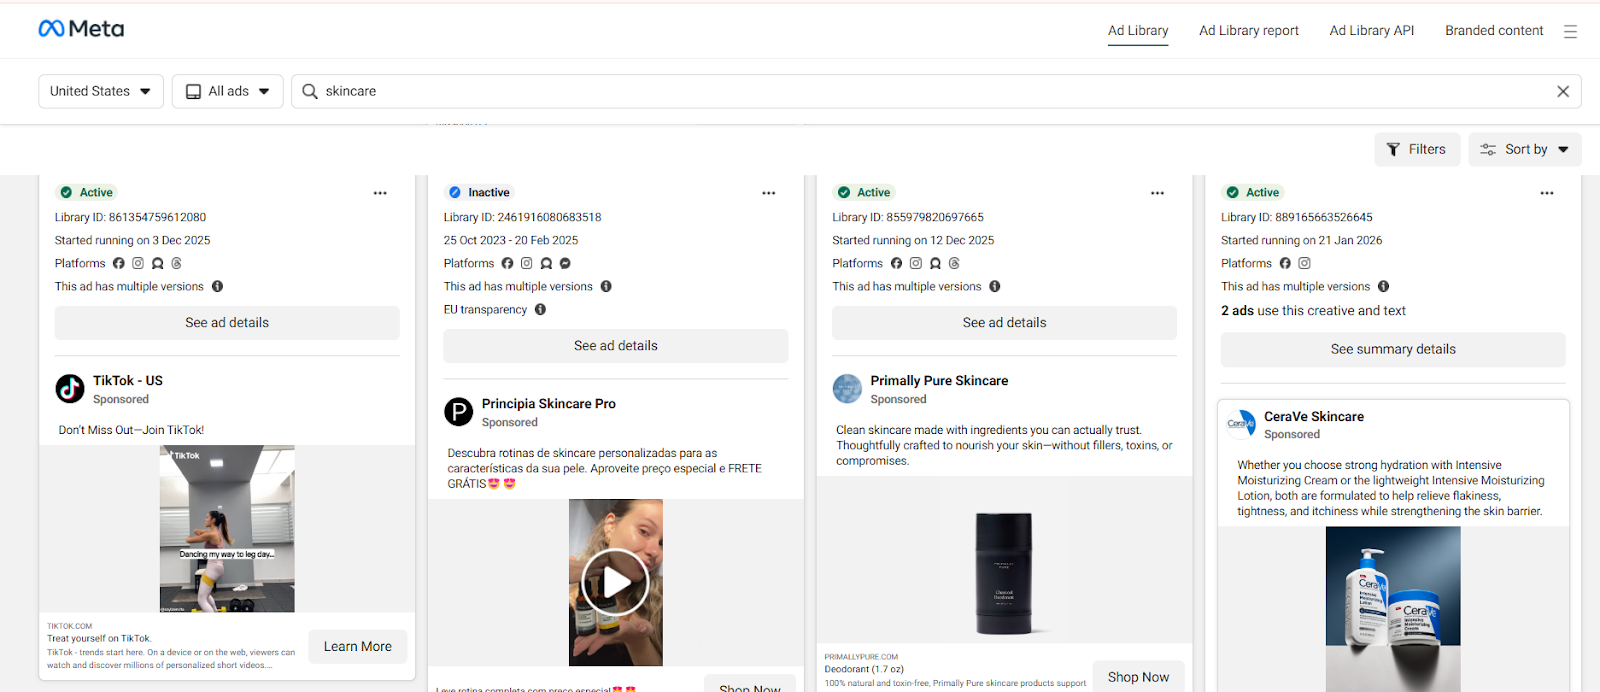Viewport: 1600px width, 692px height.
Task: Expand the Sort by dropdown
Action: tap(1525, 149)
